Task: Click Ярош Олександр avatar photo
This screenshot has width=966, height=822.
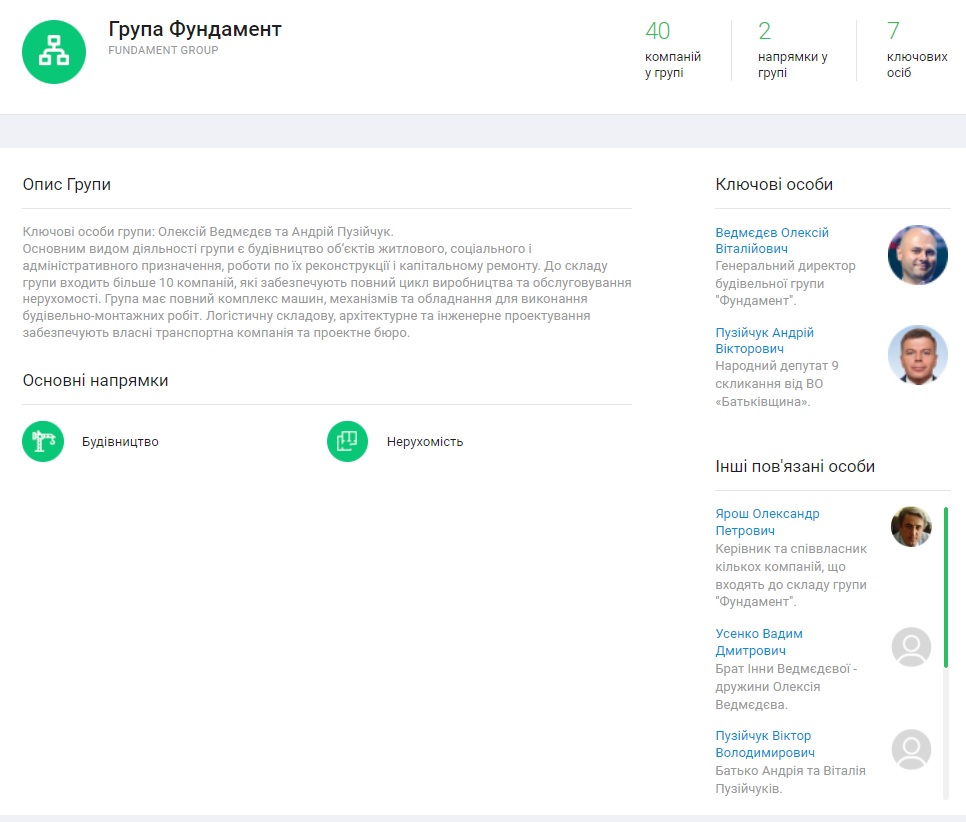Action: point(911,526)
